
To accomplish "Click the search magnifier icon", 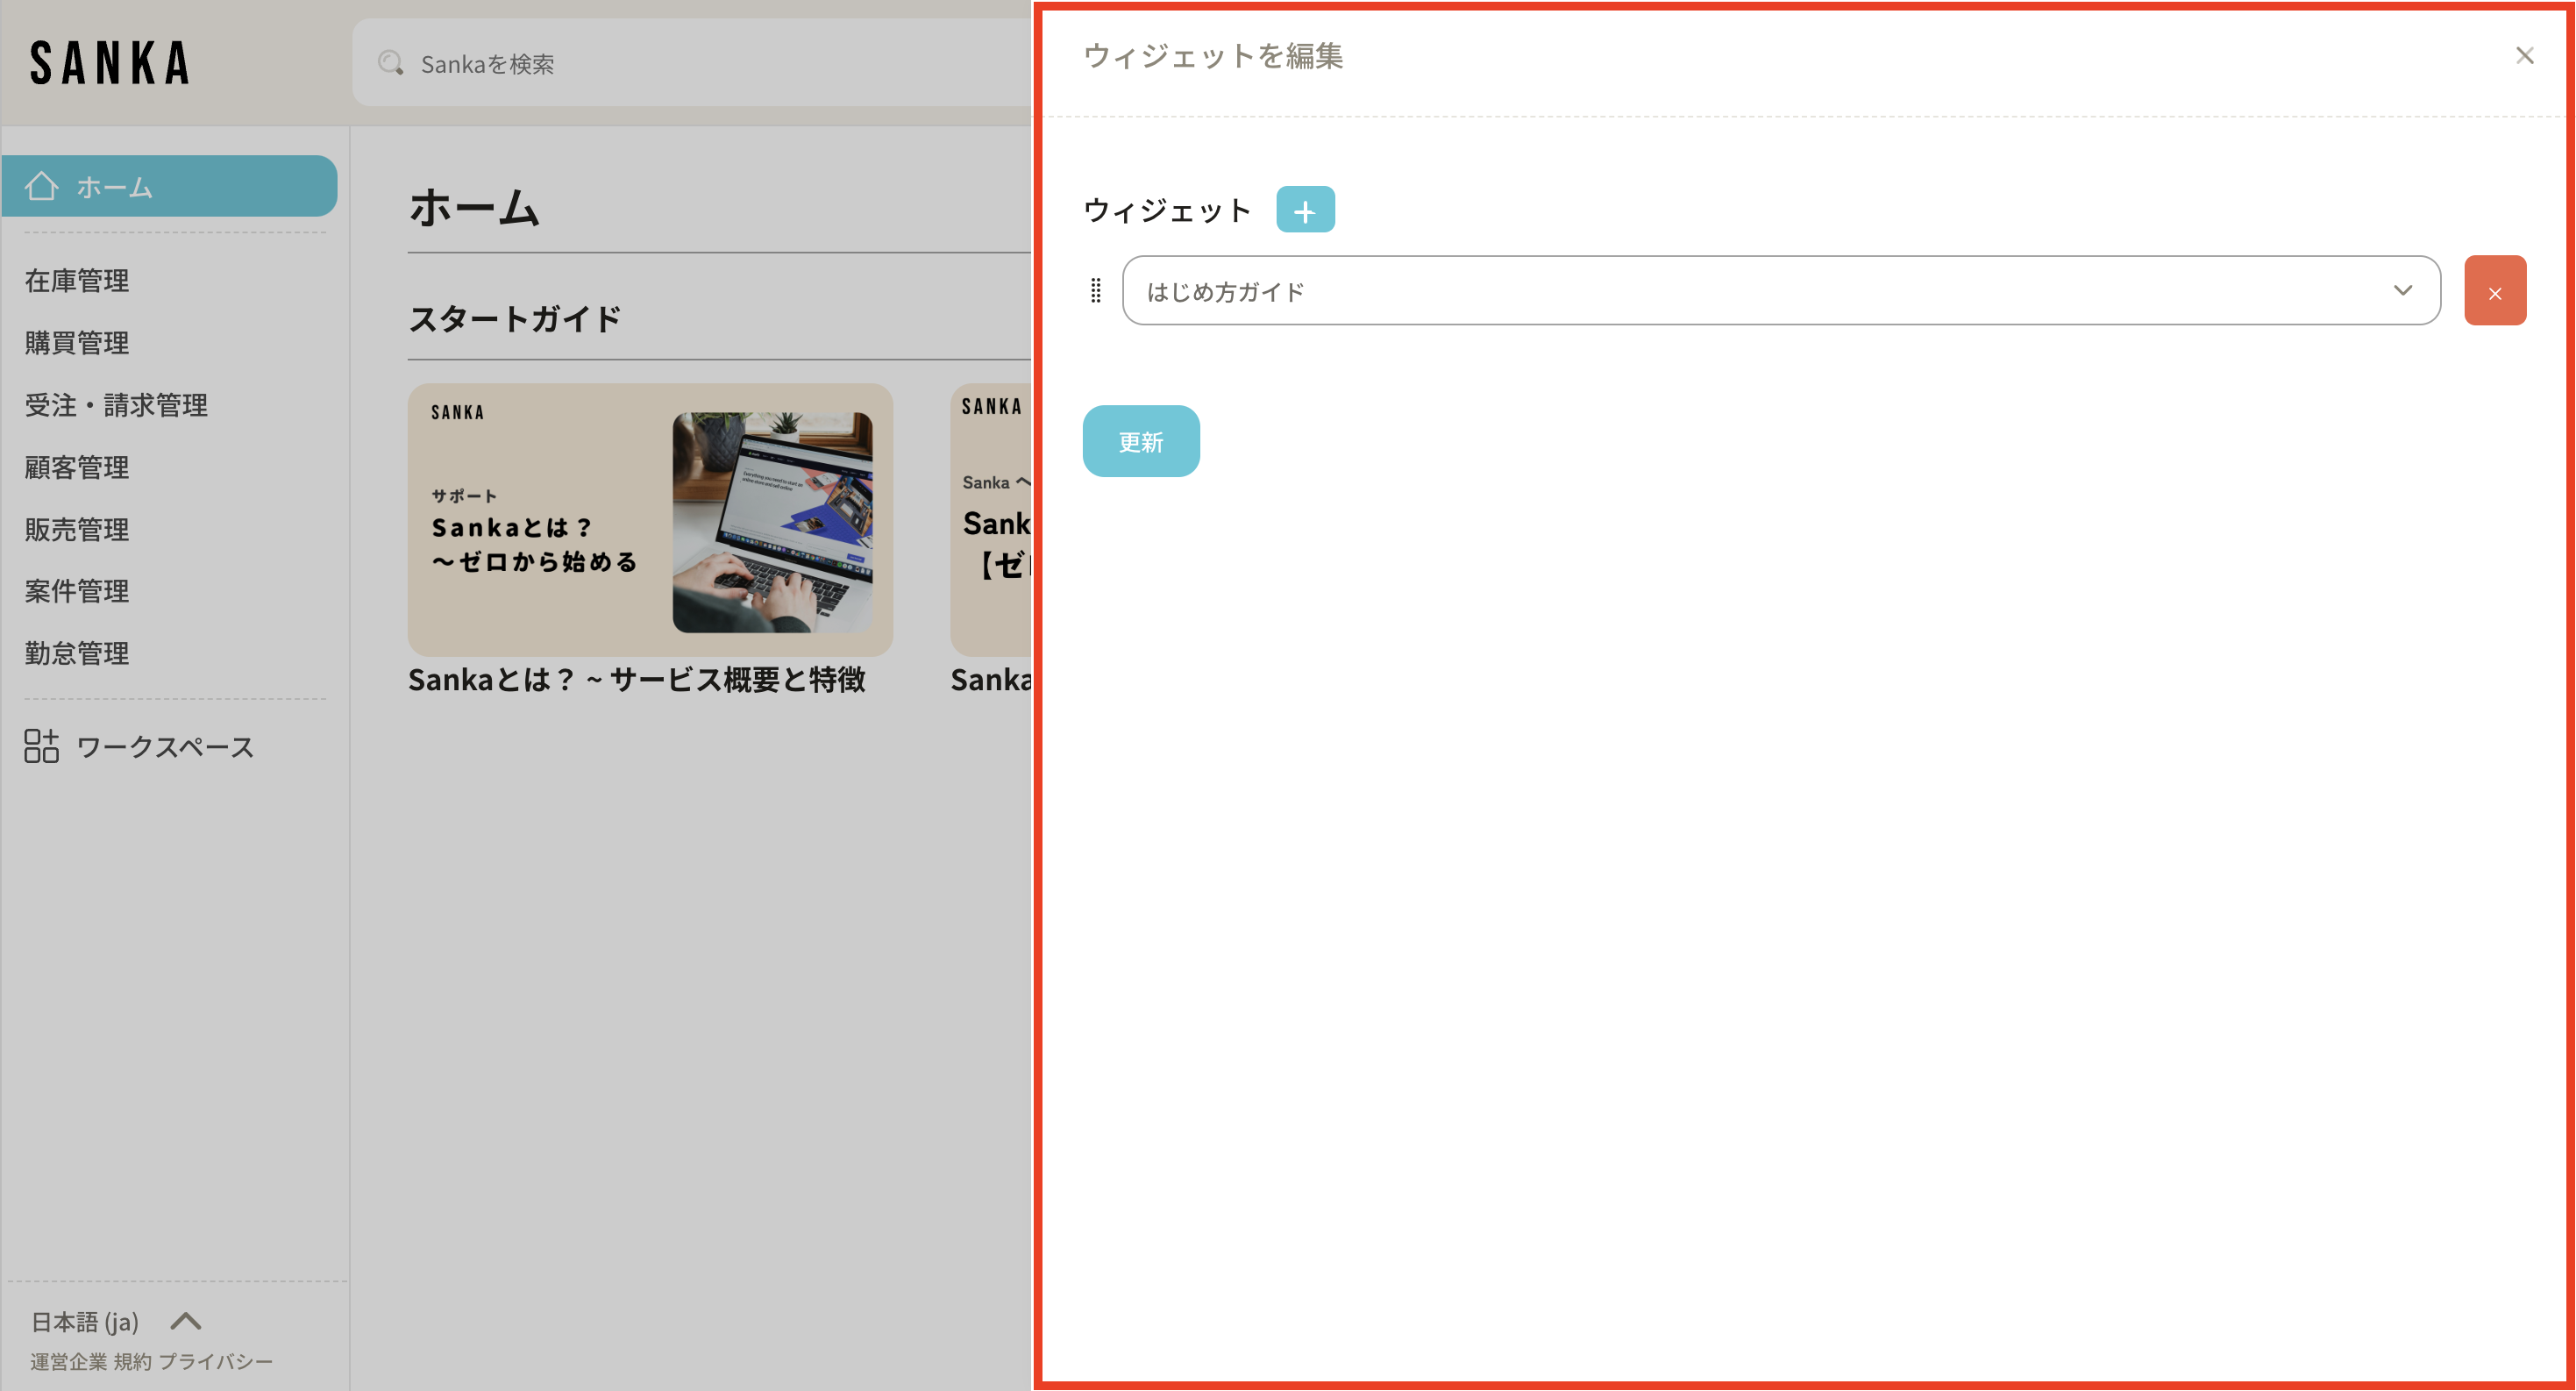I will click(391, 64).
